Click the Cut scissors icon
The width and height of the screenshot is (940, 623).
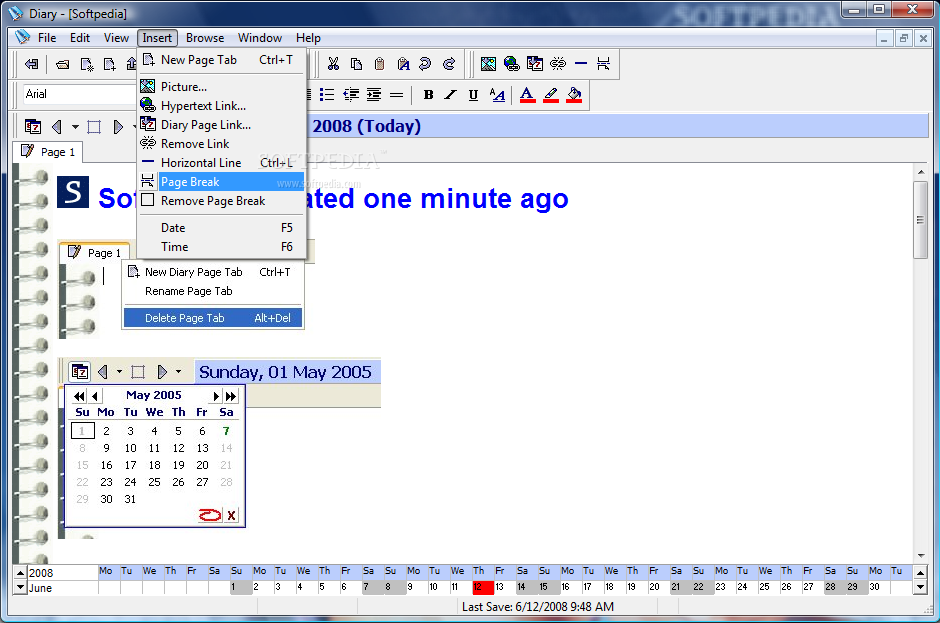click(334, 64)
